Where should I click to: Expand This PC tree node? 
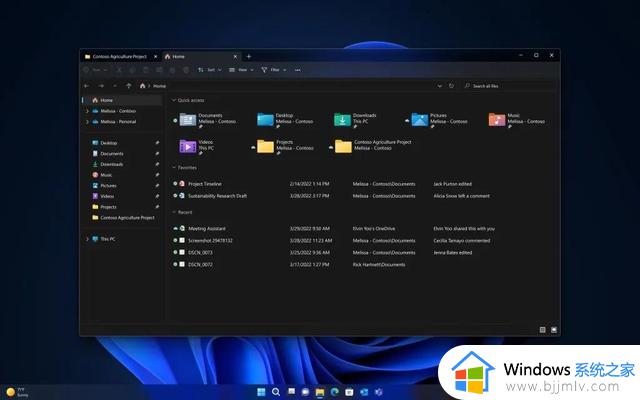[87, 239]
